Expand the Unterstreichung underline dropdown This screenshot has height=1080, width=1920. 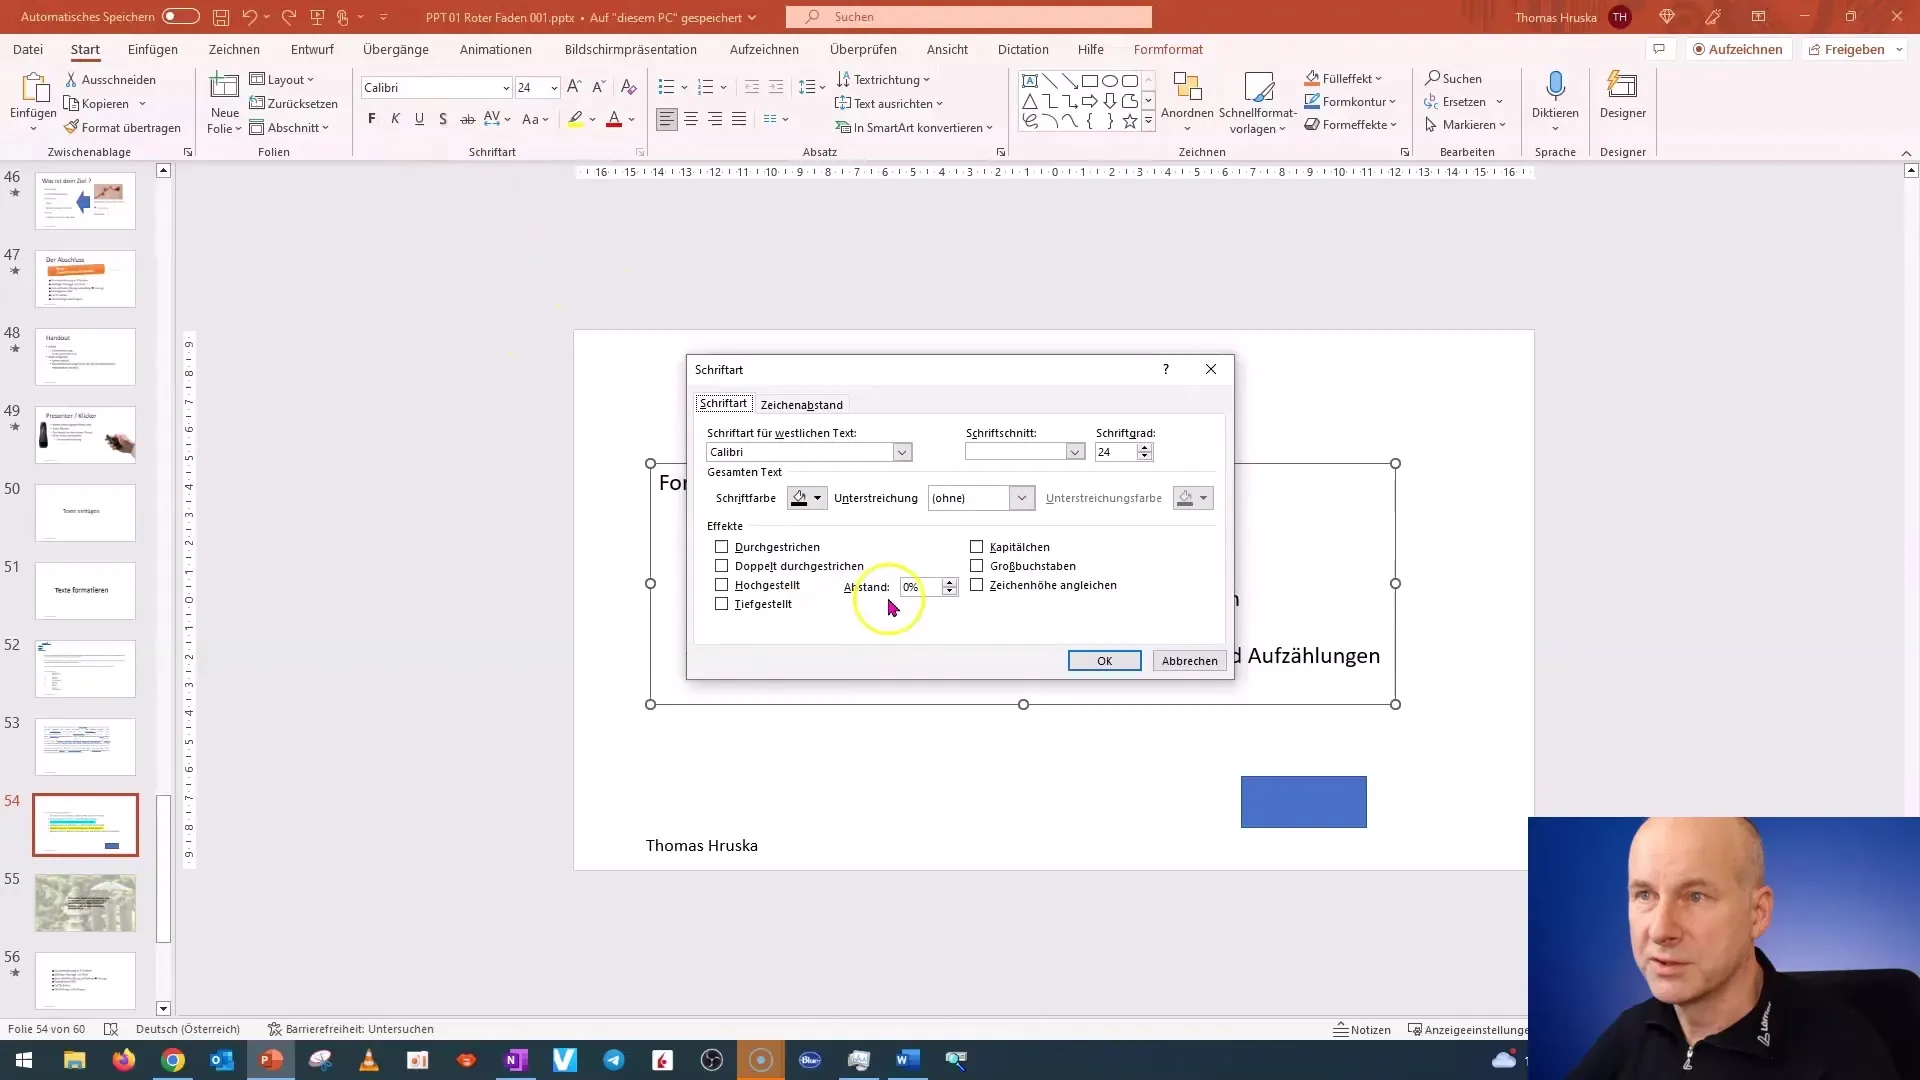(x=1023, y=497)
